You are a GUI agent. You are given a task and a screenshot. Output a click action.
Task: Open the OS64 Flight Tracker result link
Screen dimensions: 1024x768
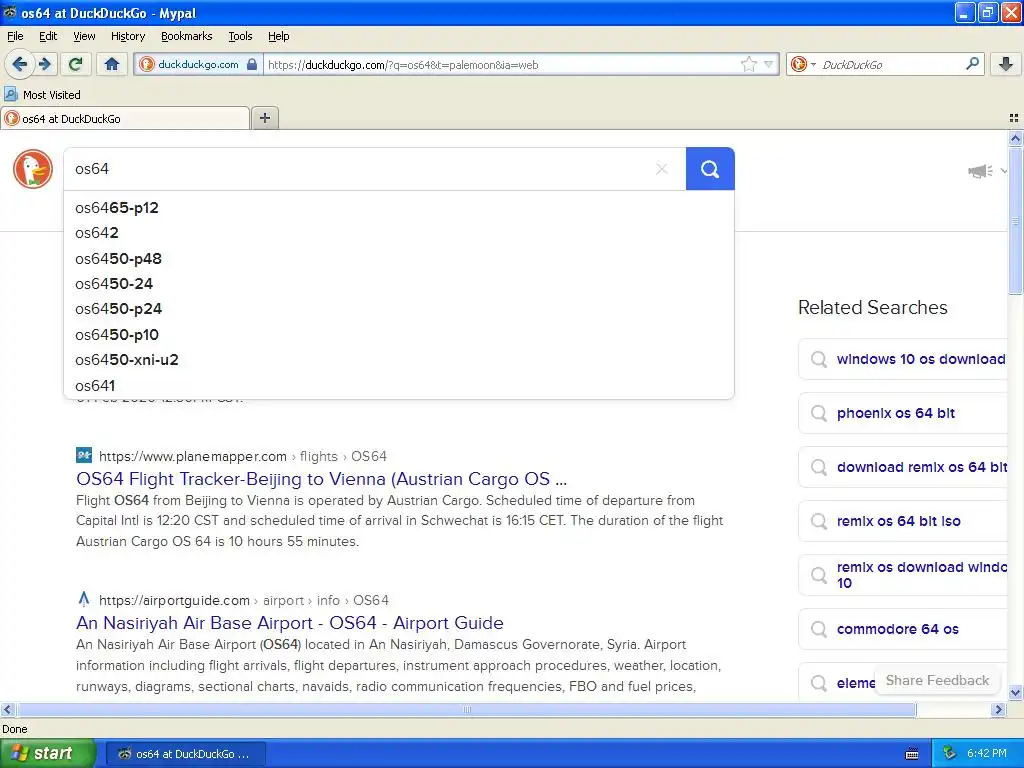tap(321, 479)
